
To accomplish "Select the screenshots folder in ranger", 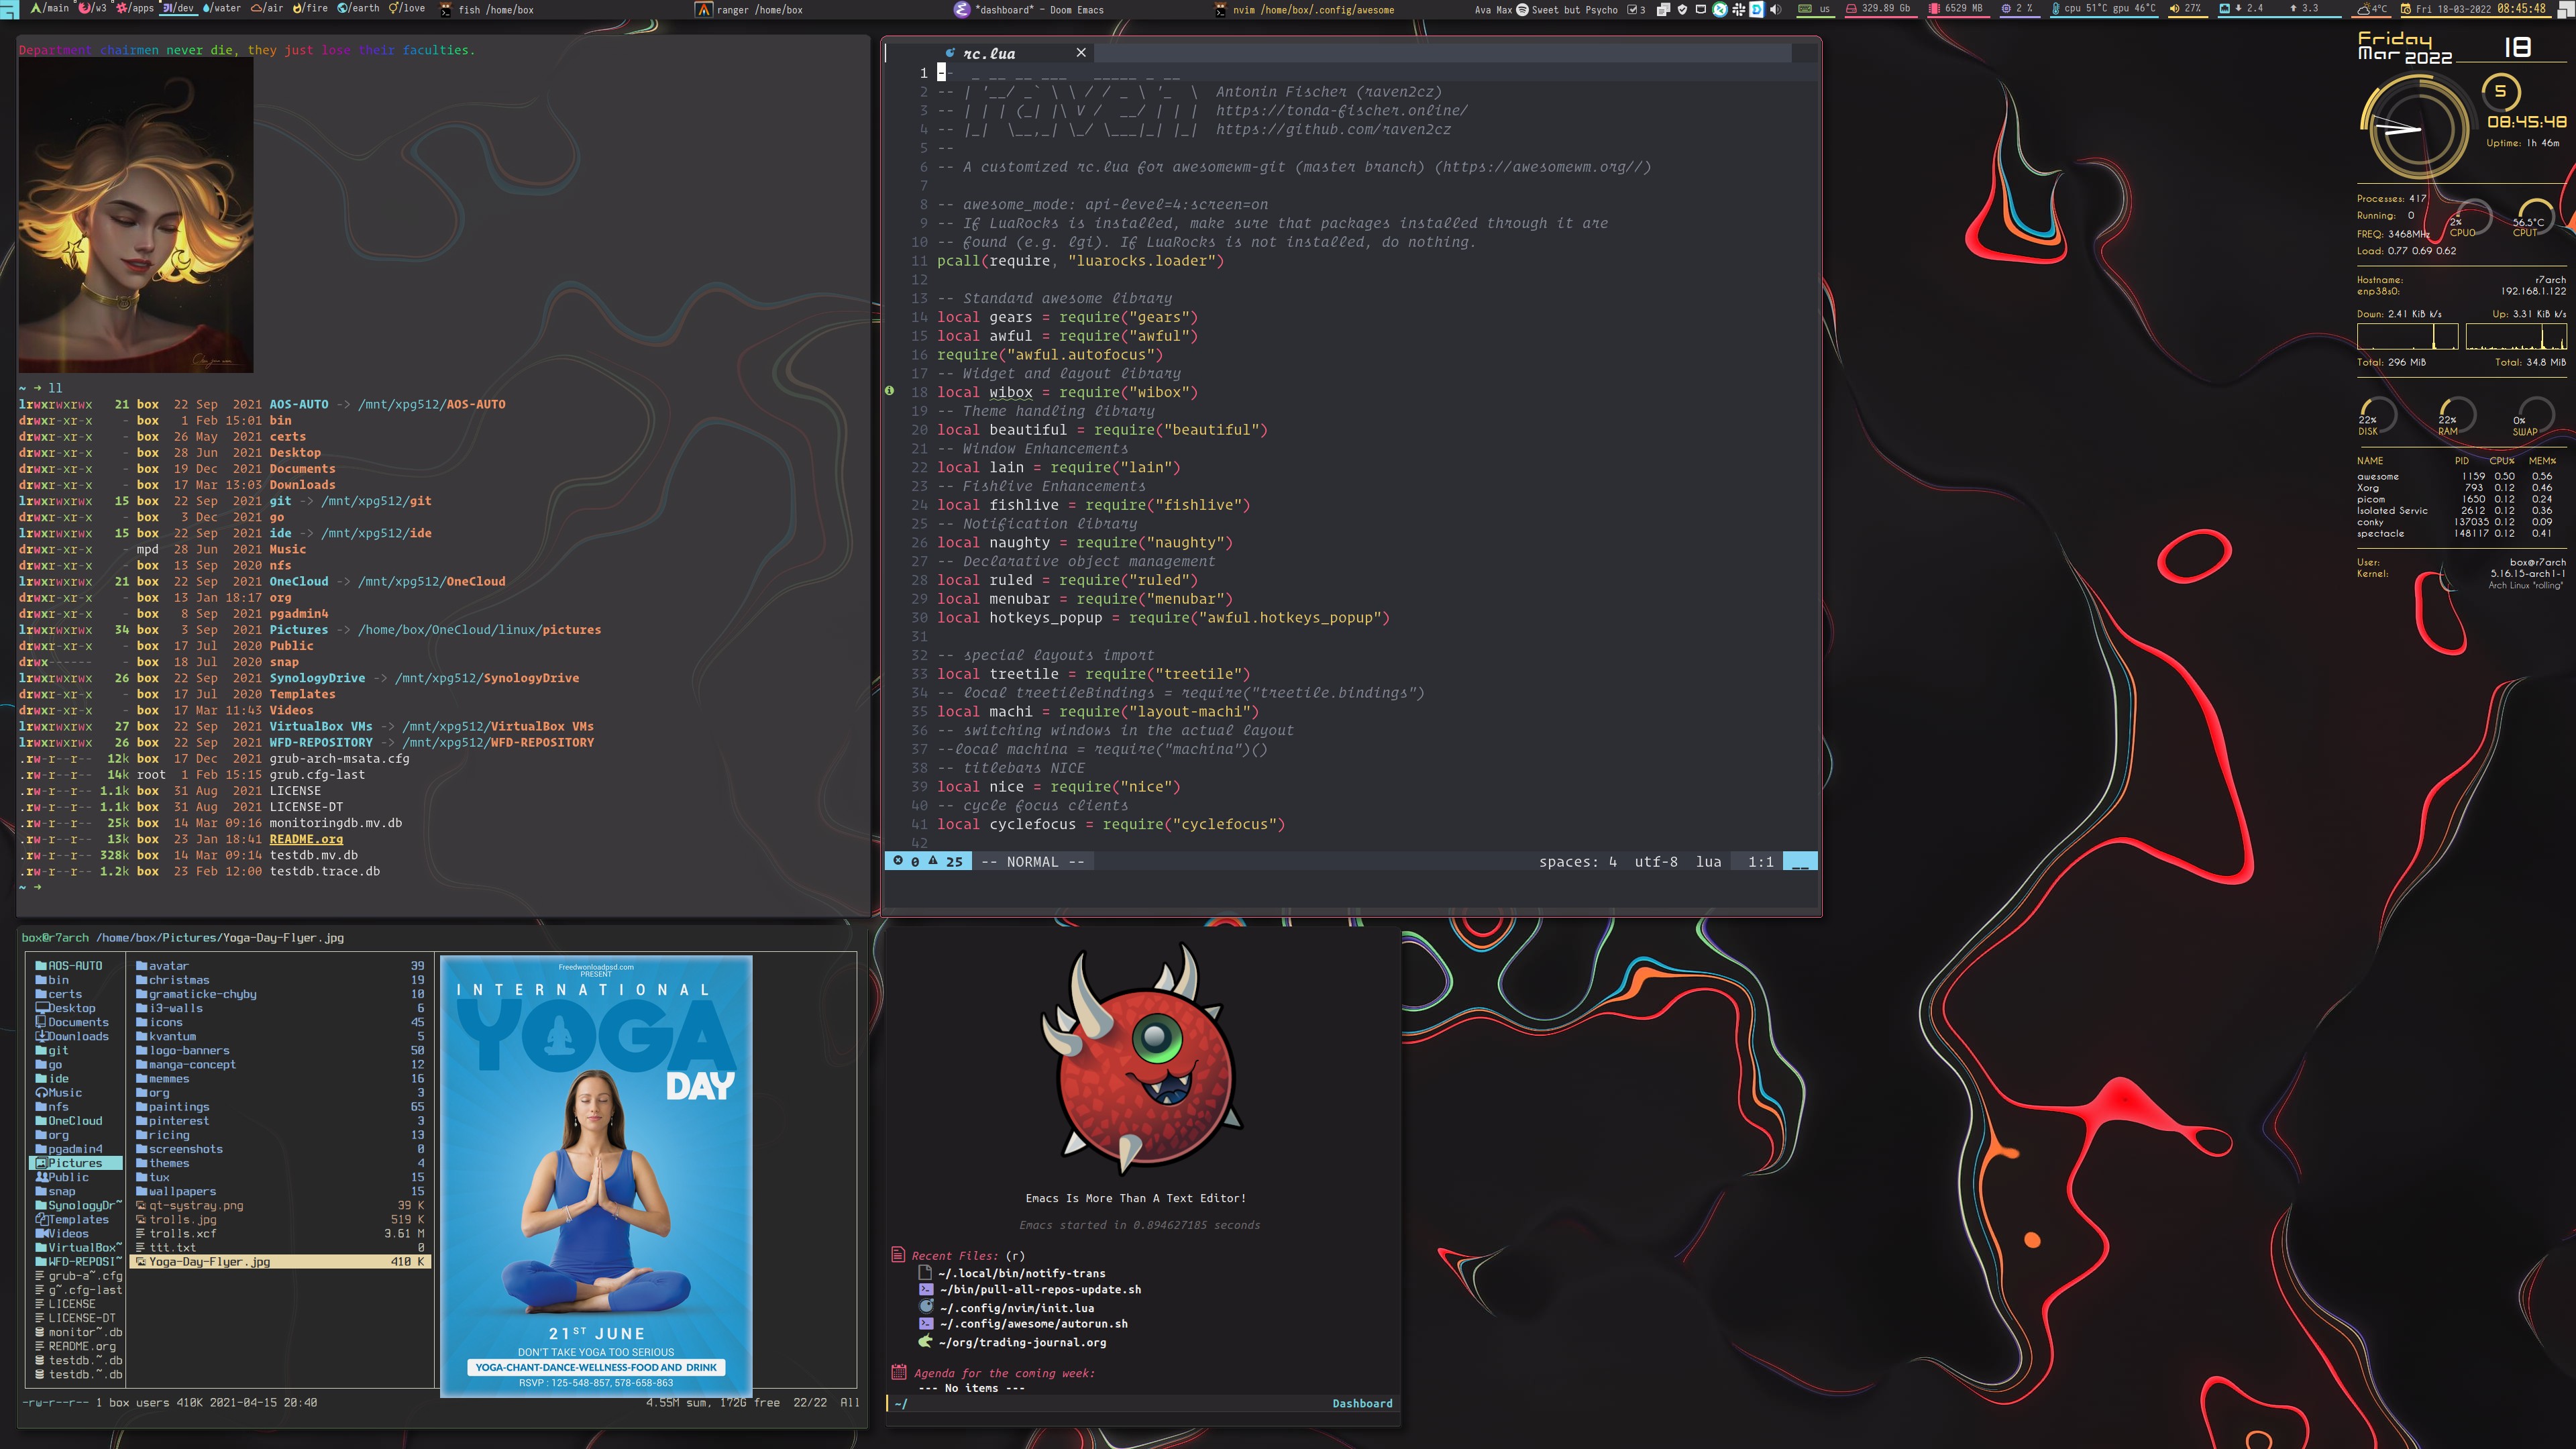I will point(186,1149).
